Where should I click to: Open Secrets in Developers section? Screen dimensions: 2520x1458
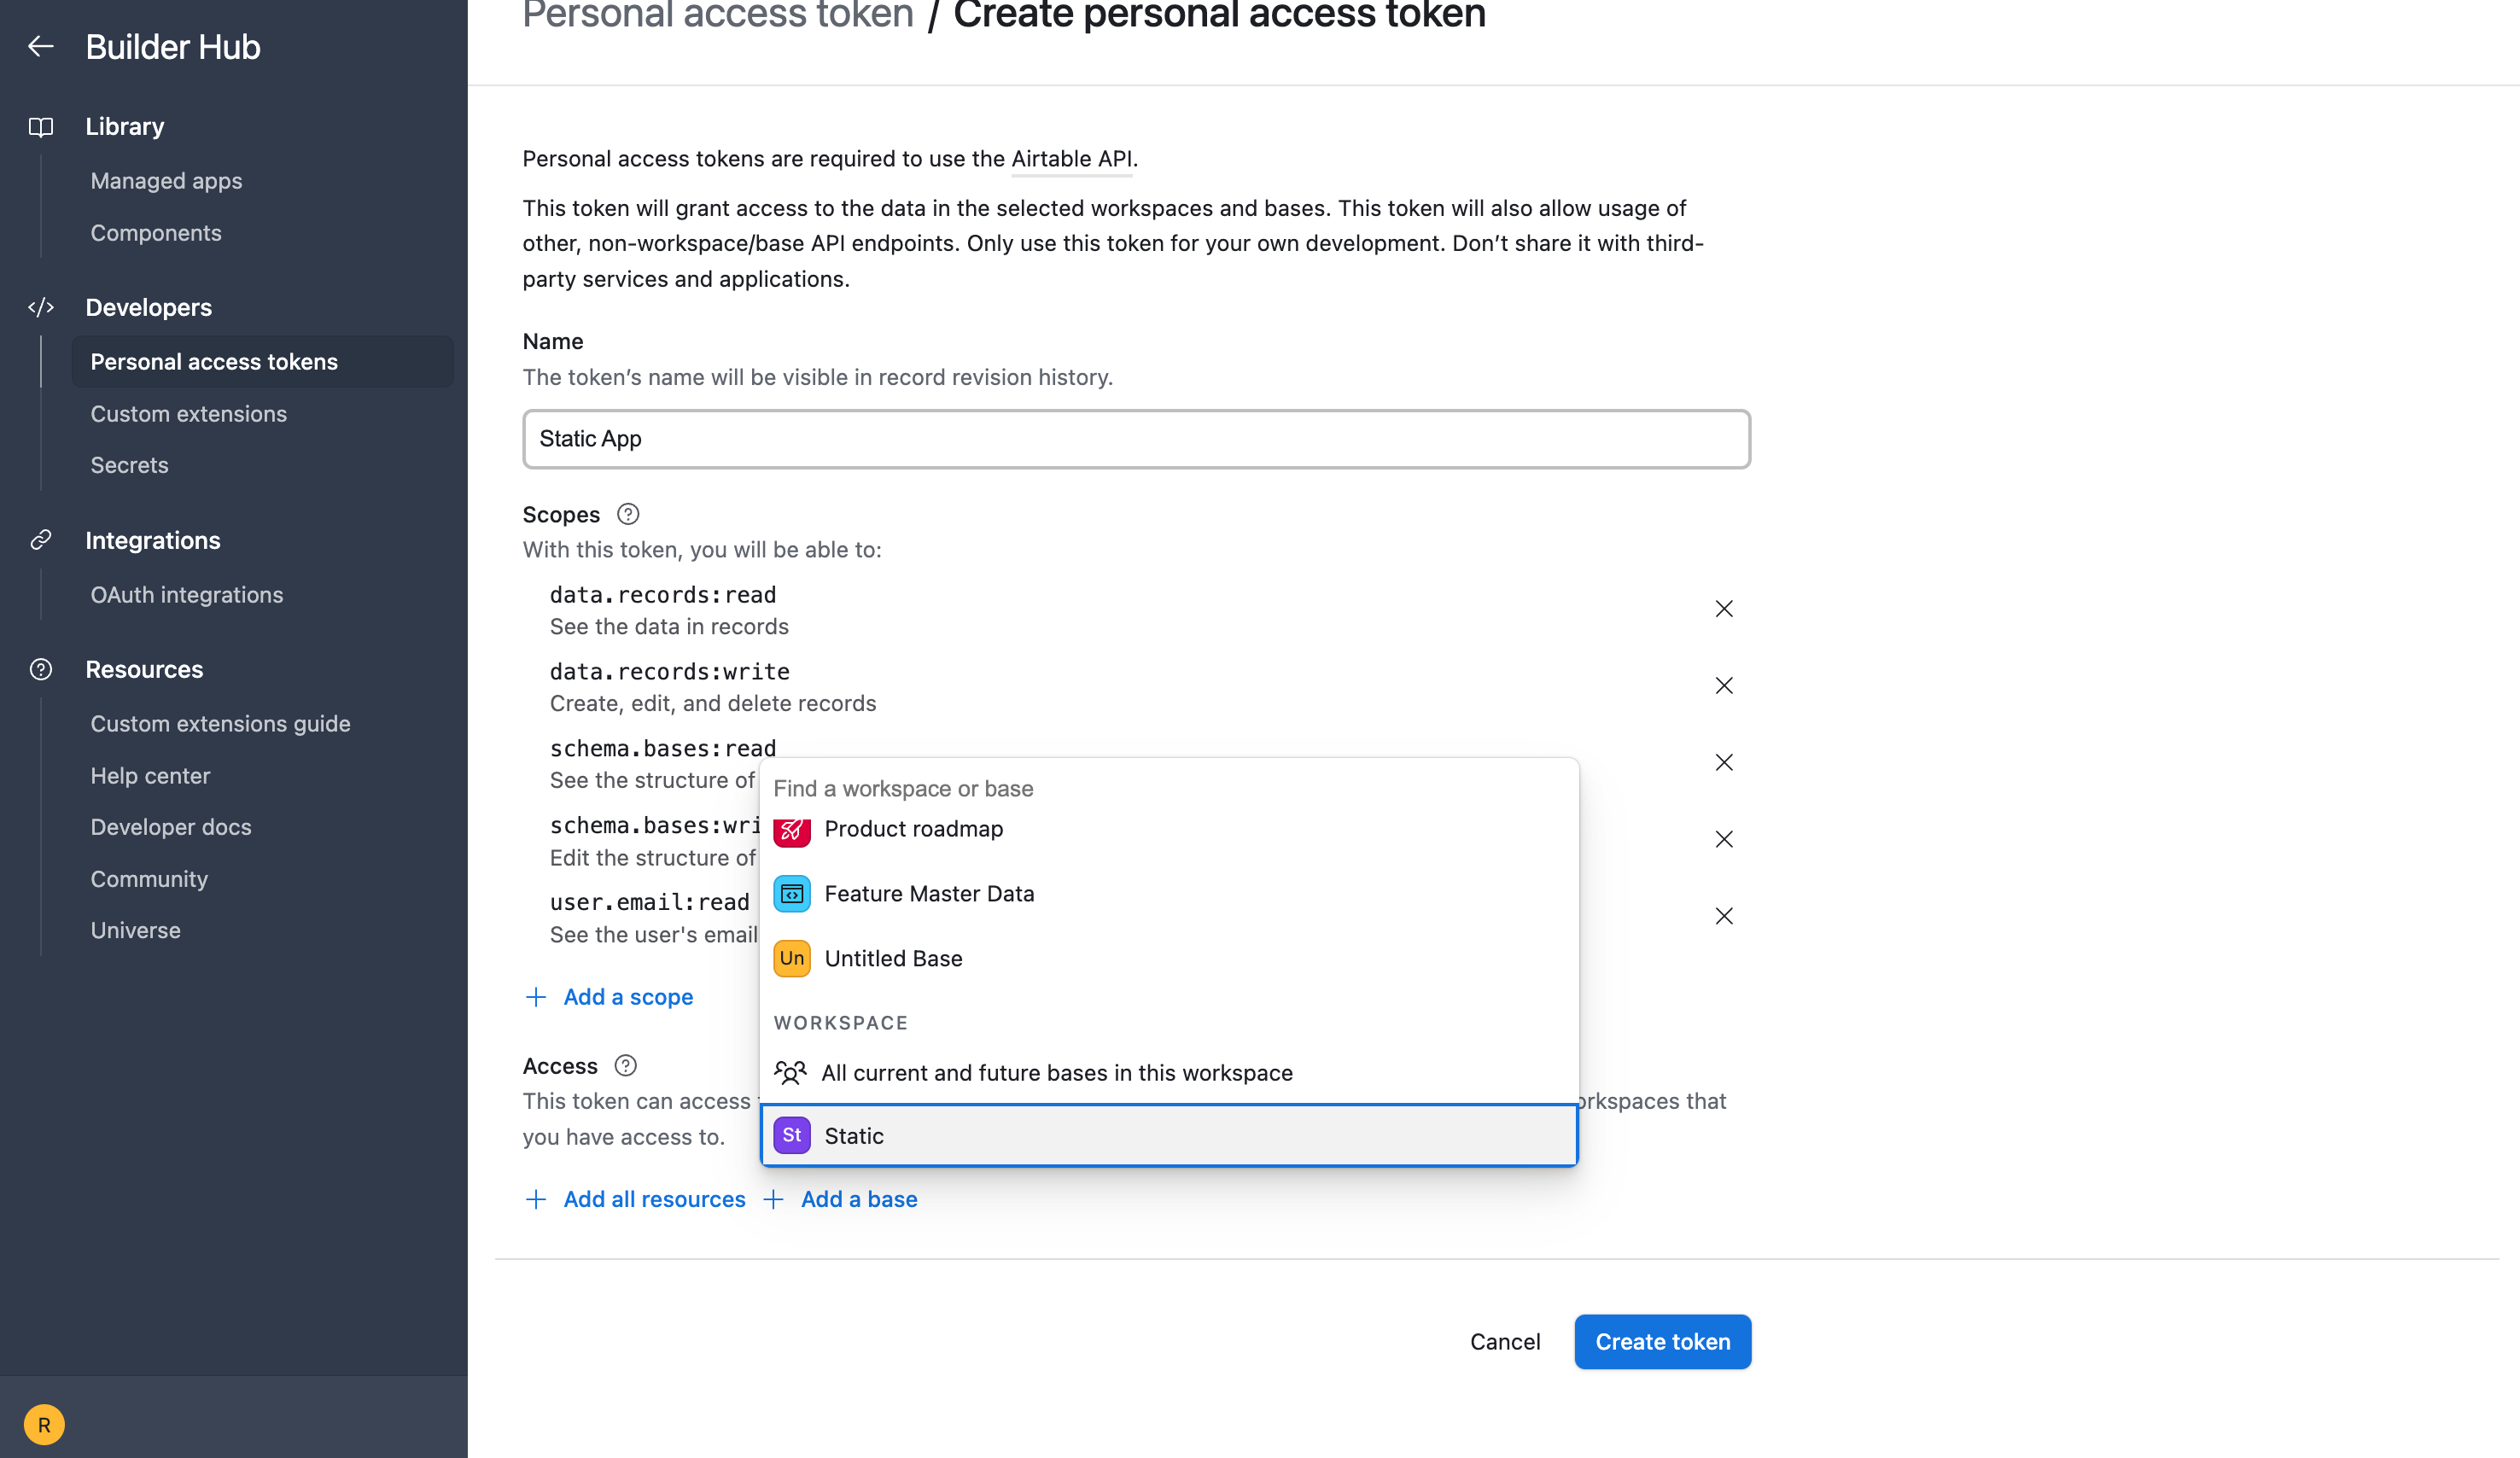coord(129,465)
